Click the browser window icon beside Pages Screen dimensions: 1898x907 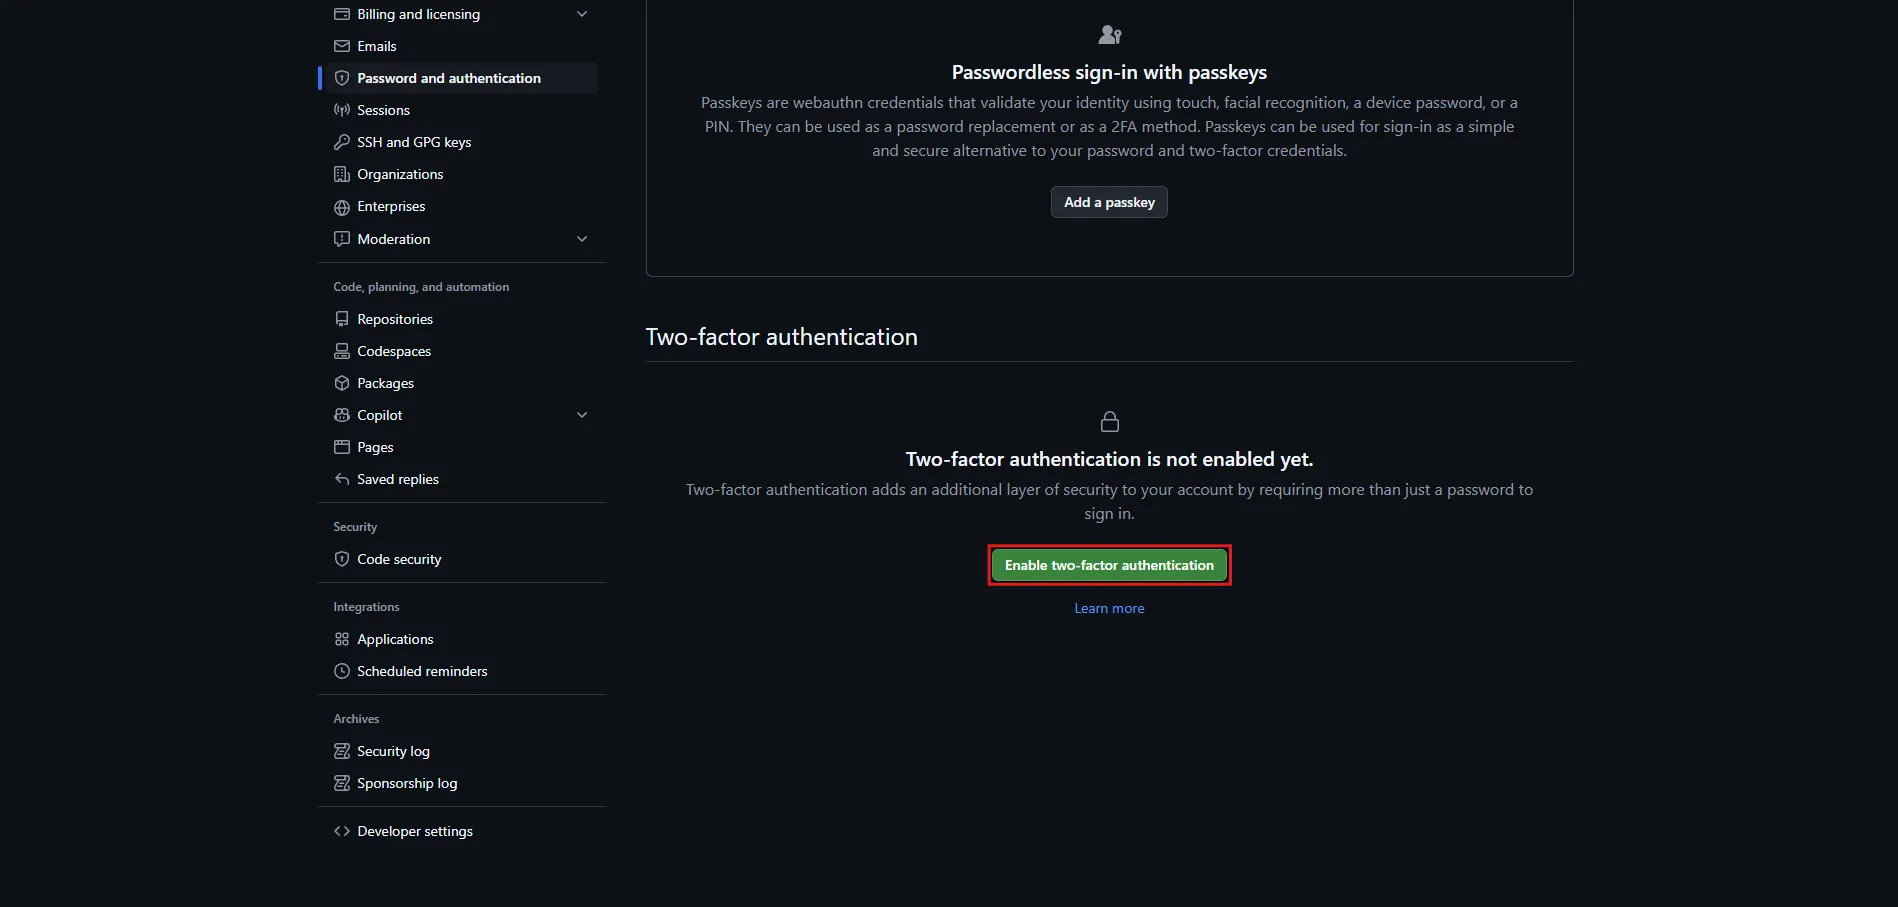click(x=342, y=447)
